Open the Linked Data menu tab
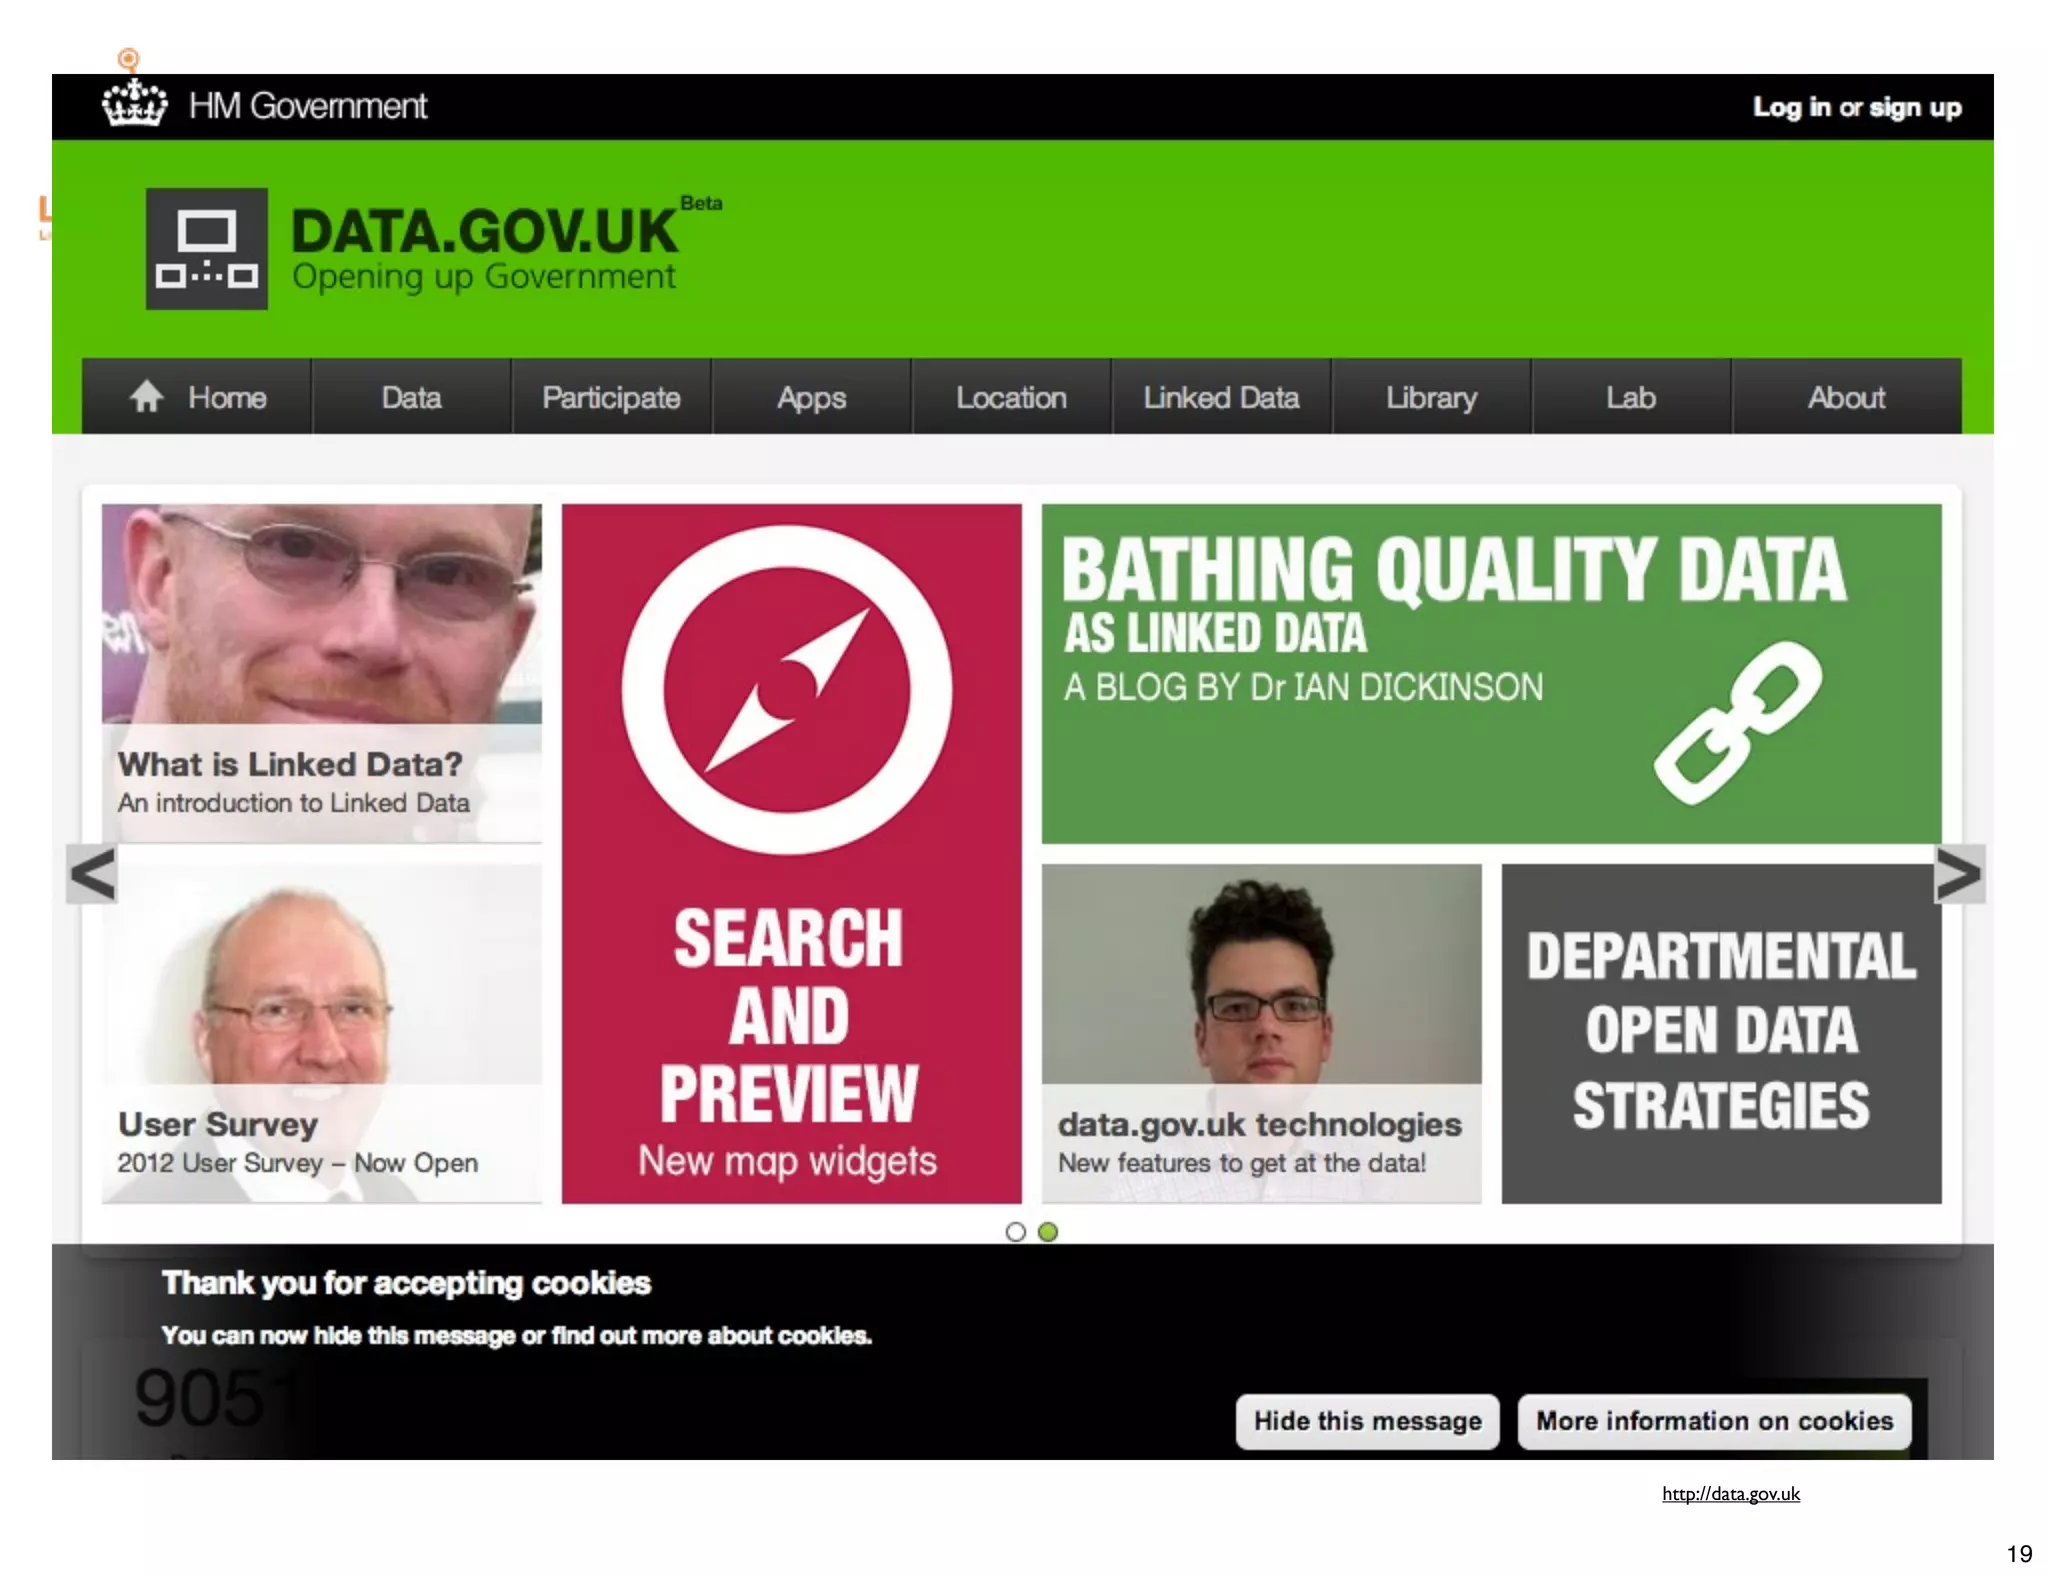2048x1576 pixels. coord(1221,397)
